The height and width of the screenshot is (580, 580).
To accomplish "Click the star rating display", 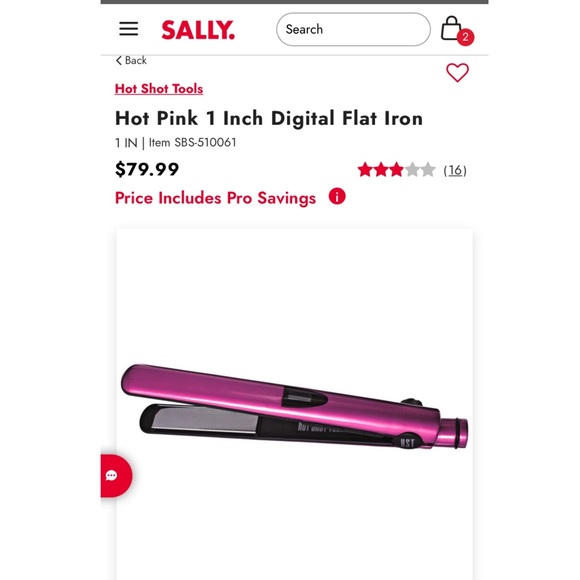I will pyautogui.click(x=397, y=170).
